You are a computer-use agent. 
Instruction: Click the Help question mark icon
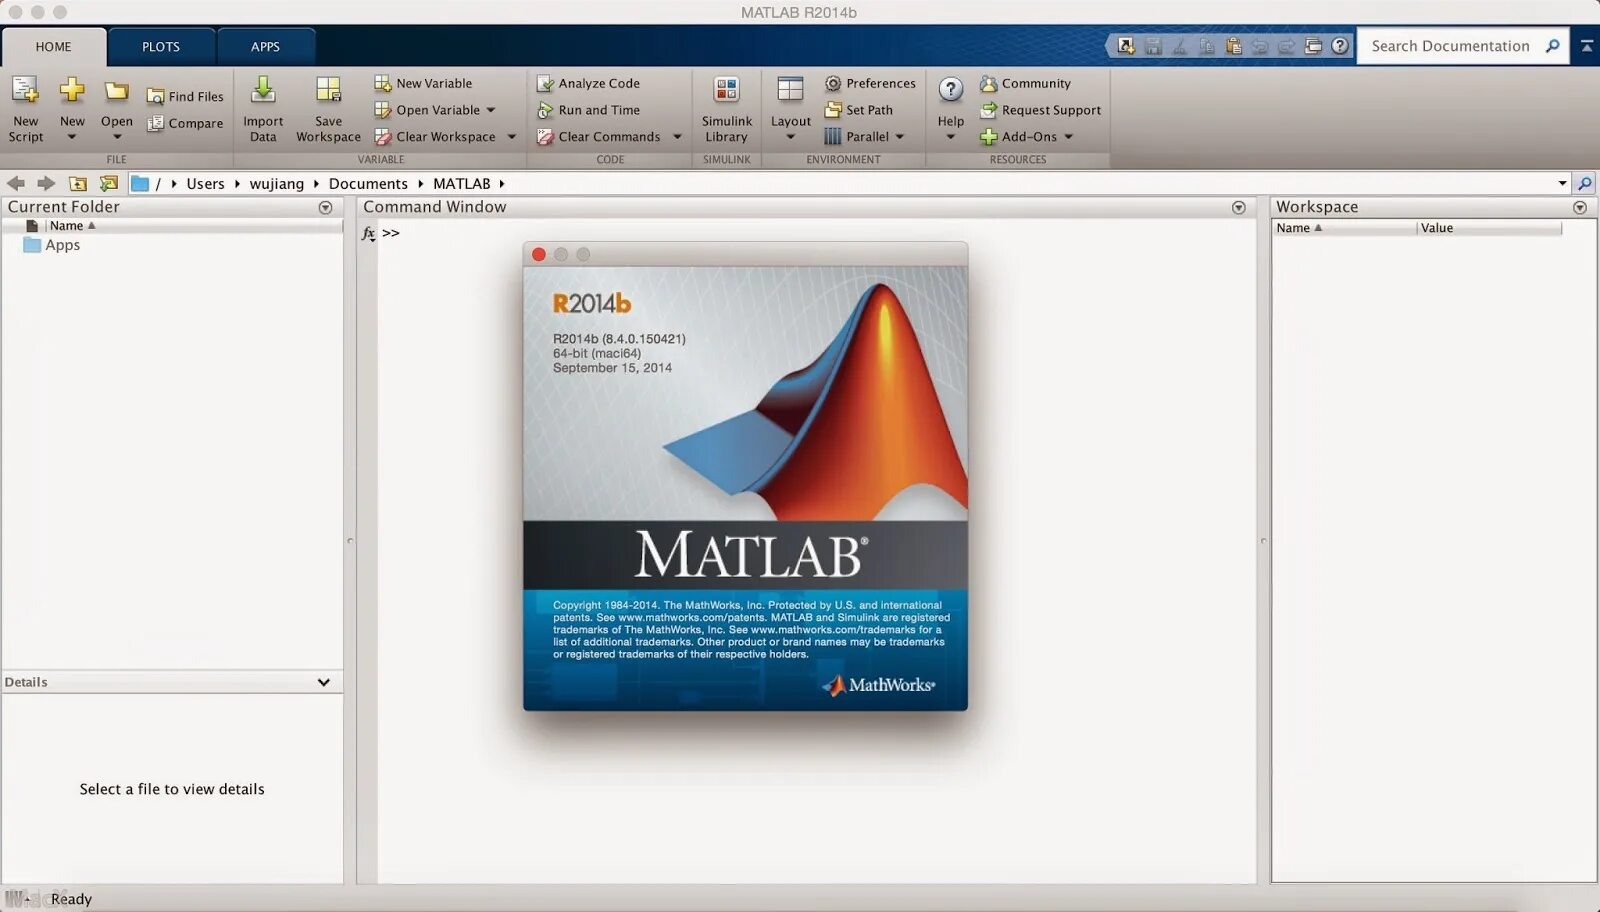point(950,90)
